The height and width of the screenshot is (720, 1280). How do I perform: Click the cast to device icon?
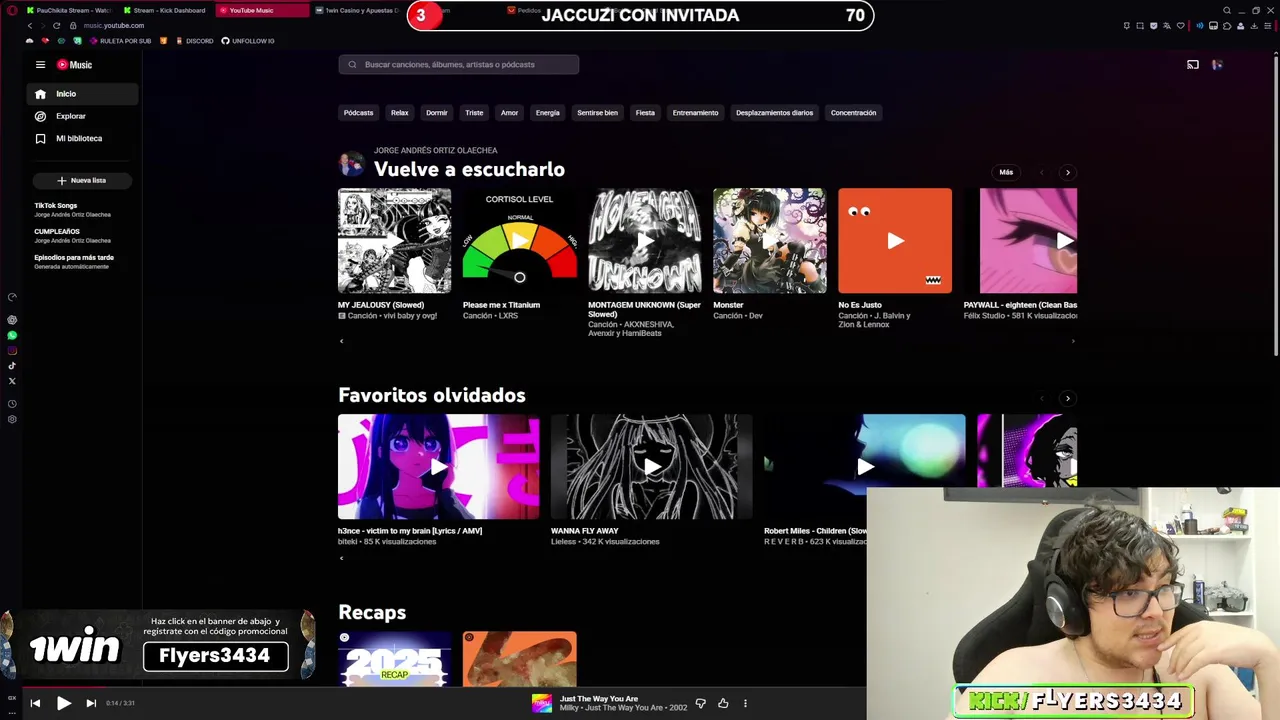pyautogui.click(x=1193, y=65)
